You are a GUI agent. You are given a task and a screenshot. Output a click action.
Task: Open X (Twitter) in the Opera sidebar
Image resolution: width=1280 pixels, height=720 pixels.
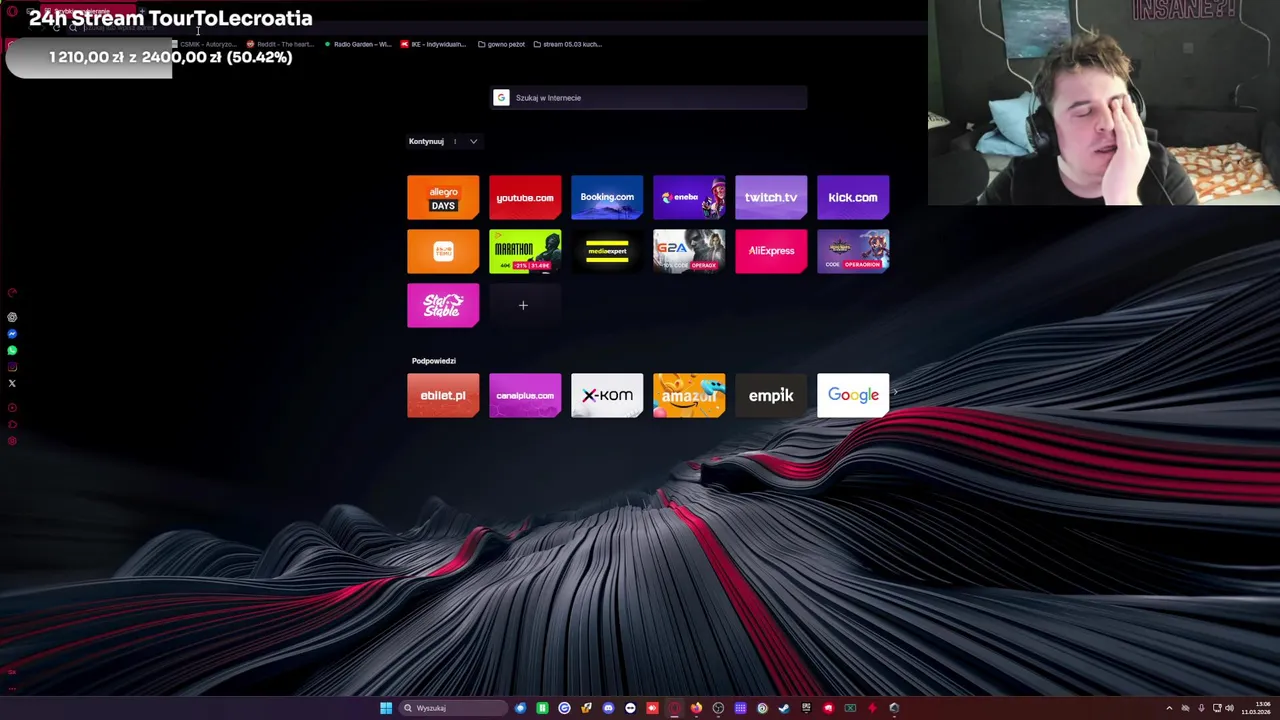pyautogui.click(x=12, y=383)
